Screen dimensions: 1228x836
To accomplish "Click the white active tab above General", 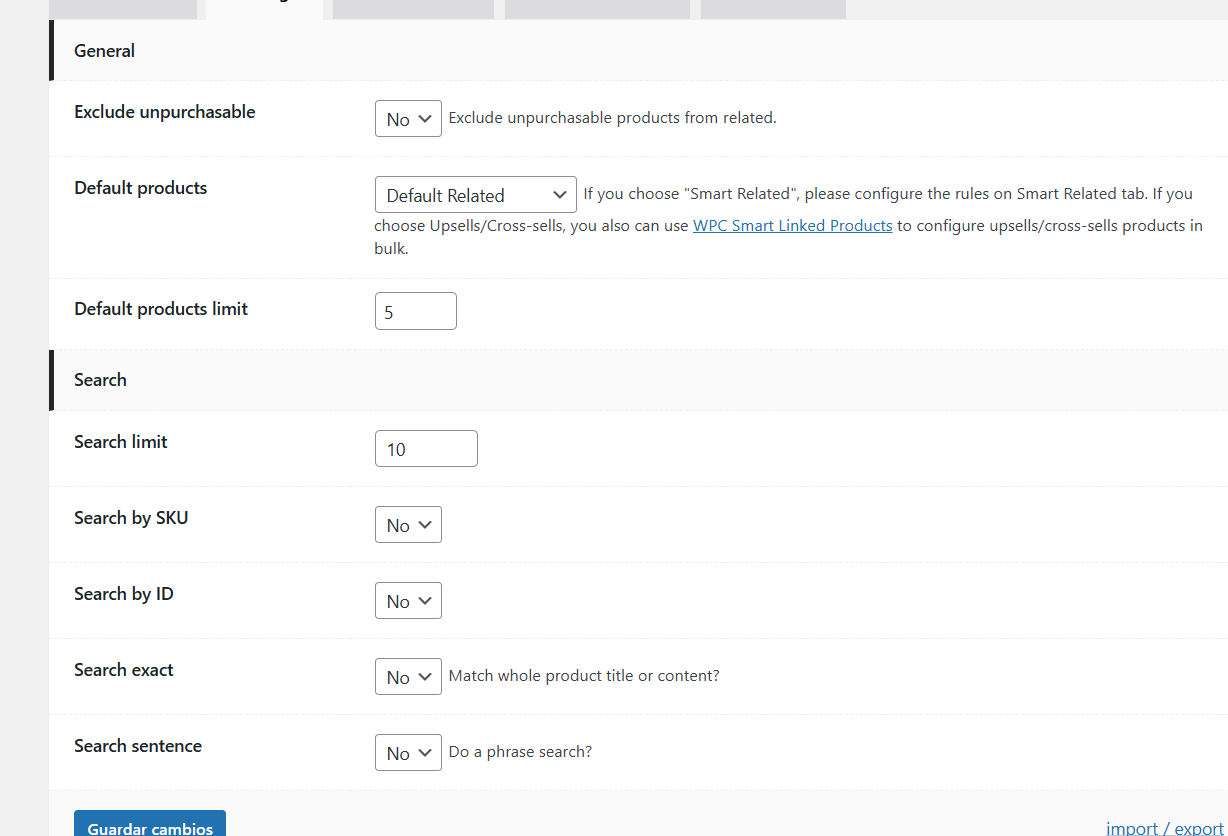I will pyautogui.click(x=264, y=8).
